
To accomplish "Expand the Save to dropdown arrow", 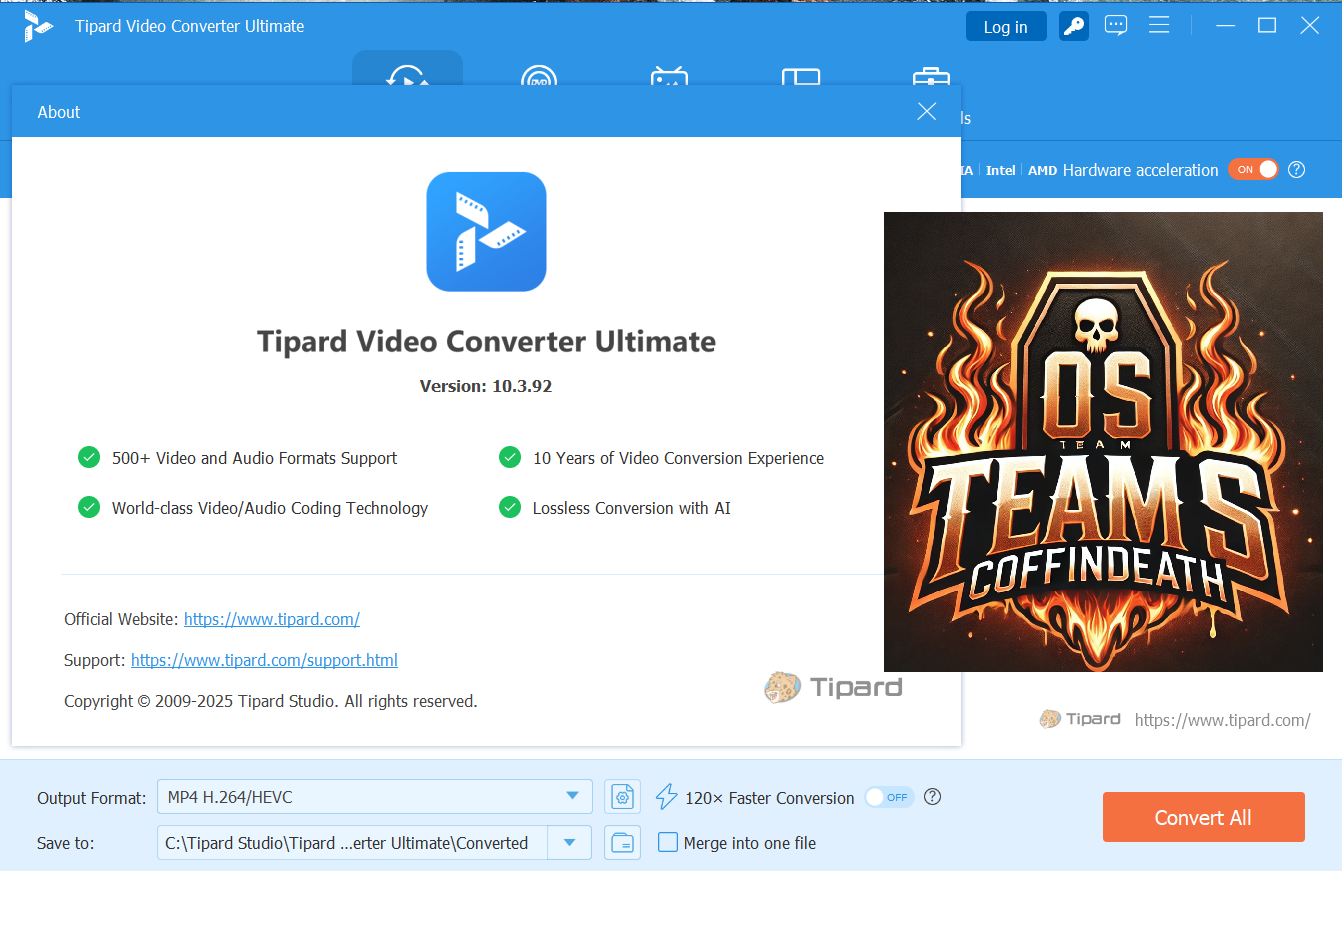I will click(569, 843).
